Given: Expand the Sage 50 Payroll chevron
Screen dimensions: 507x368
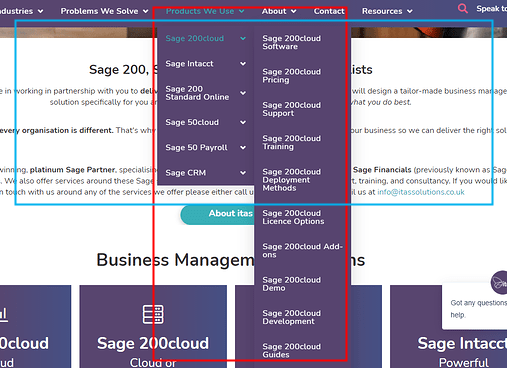Looking at the screenshot, I should pyautogui.click(x=243, y=148).
